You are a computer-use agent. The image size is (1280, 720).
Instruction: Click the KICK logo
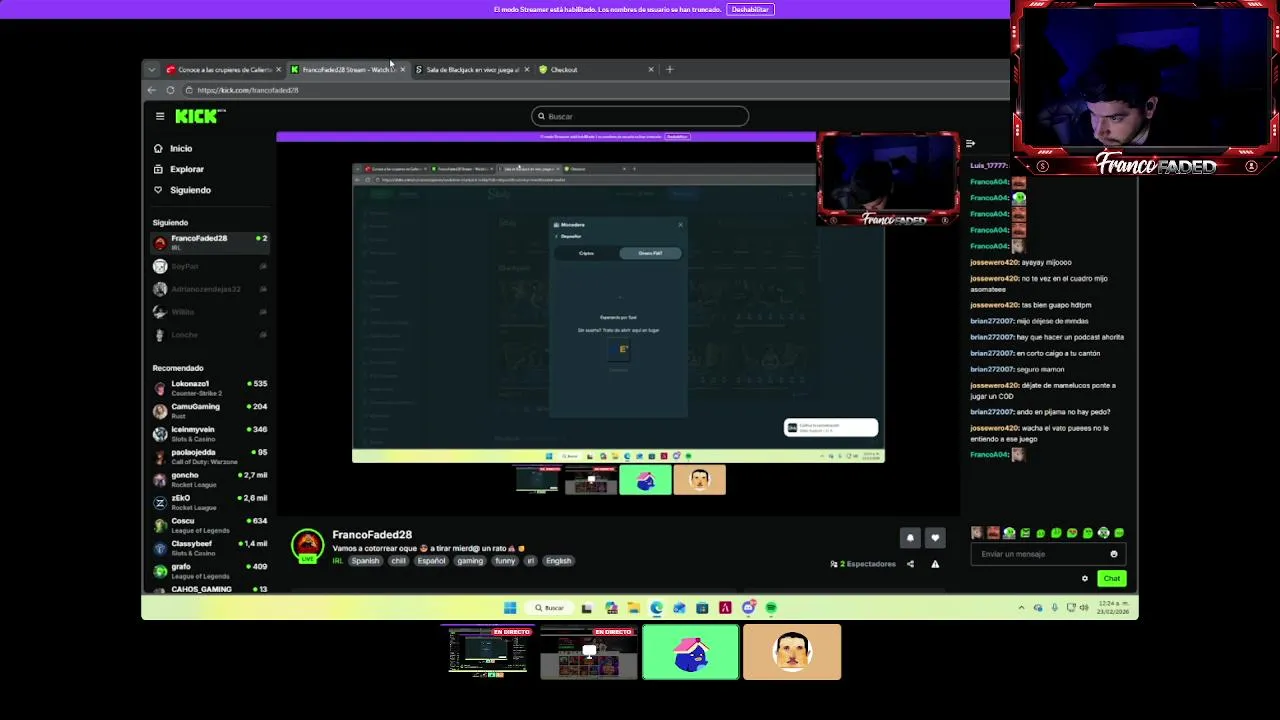pyautogui.click(x=200, y=116)
